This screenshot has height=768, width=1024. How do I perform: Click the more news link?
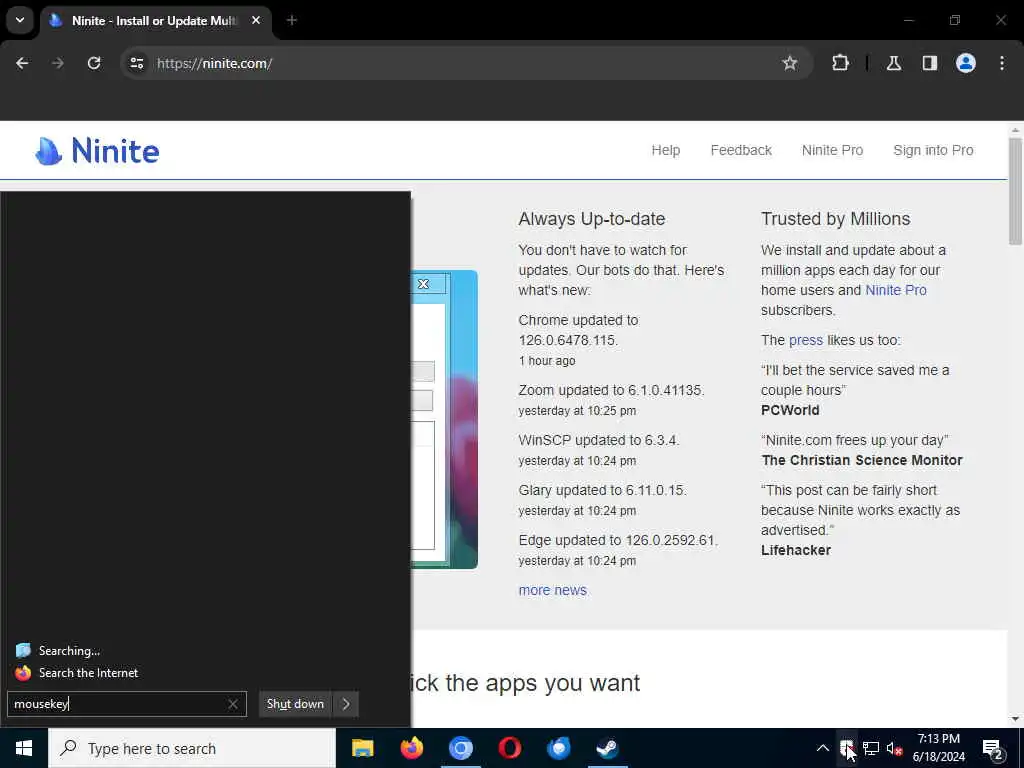[x=552, y=590]
